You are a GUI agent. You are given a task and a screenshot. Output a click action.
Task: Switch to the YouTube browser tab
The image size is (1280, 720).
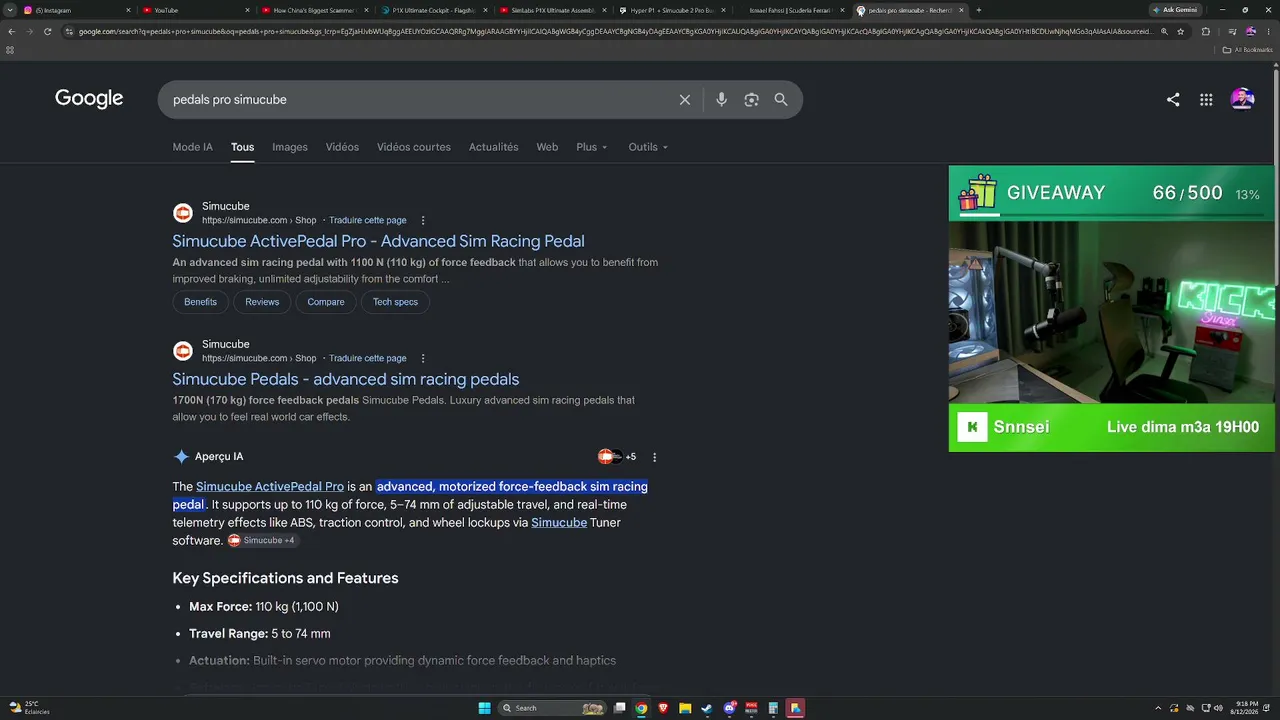tap(195, 10)
